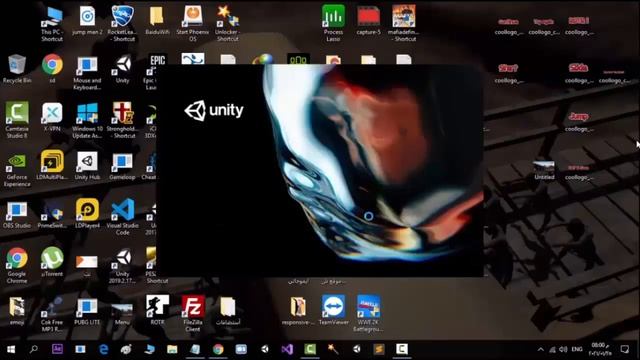Open the capture-5 video file

click(x=368, y=20)
